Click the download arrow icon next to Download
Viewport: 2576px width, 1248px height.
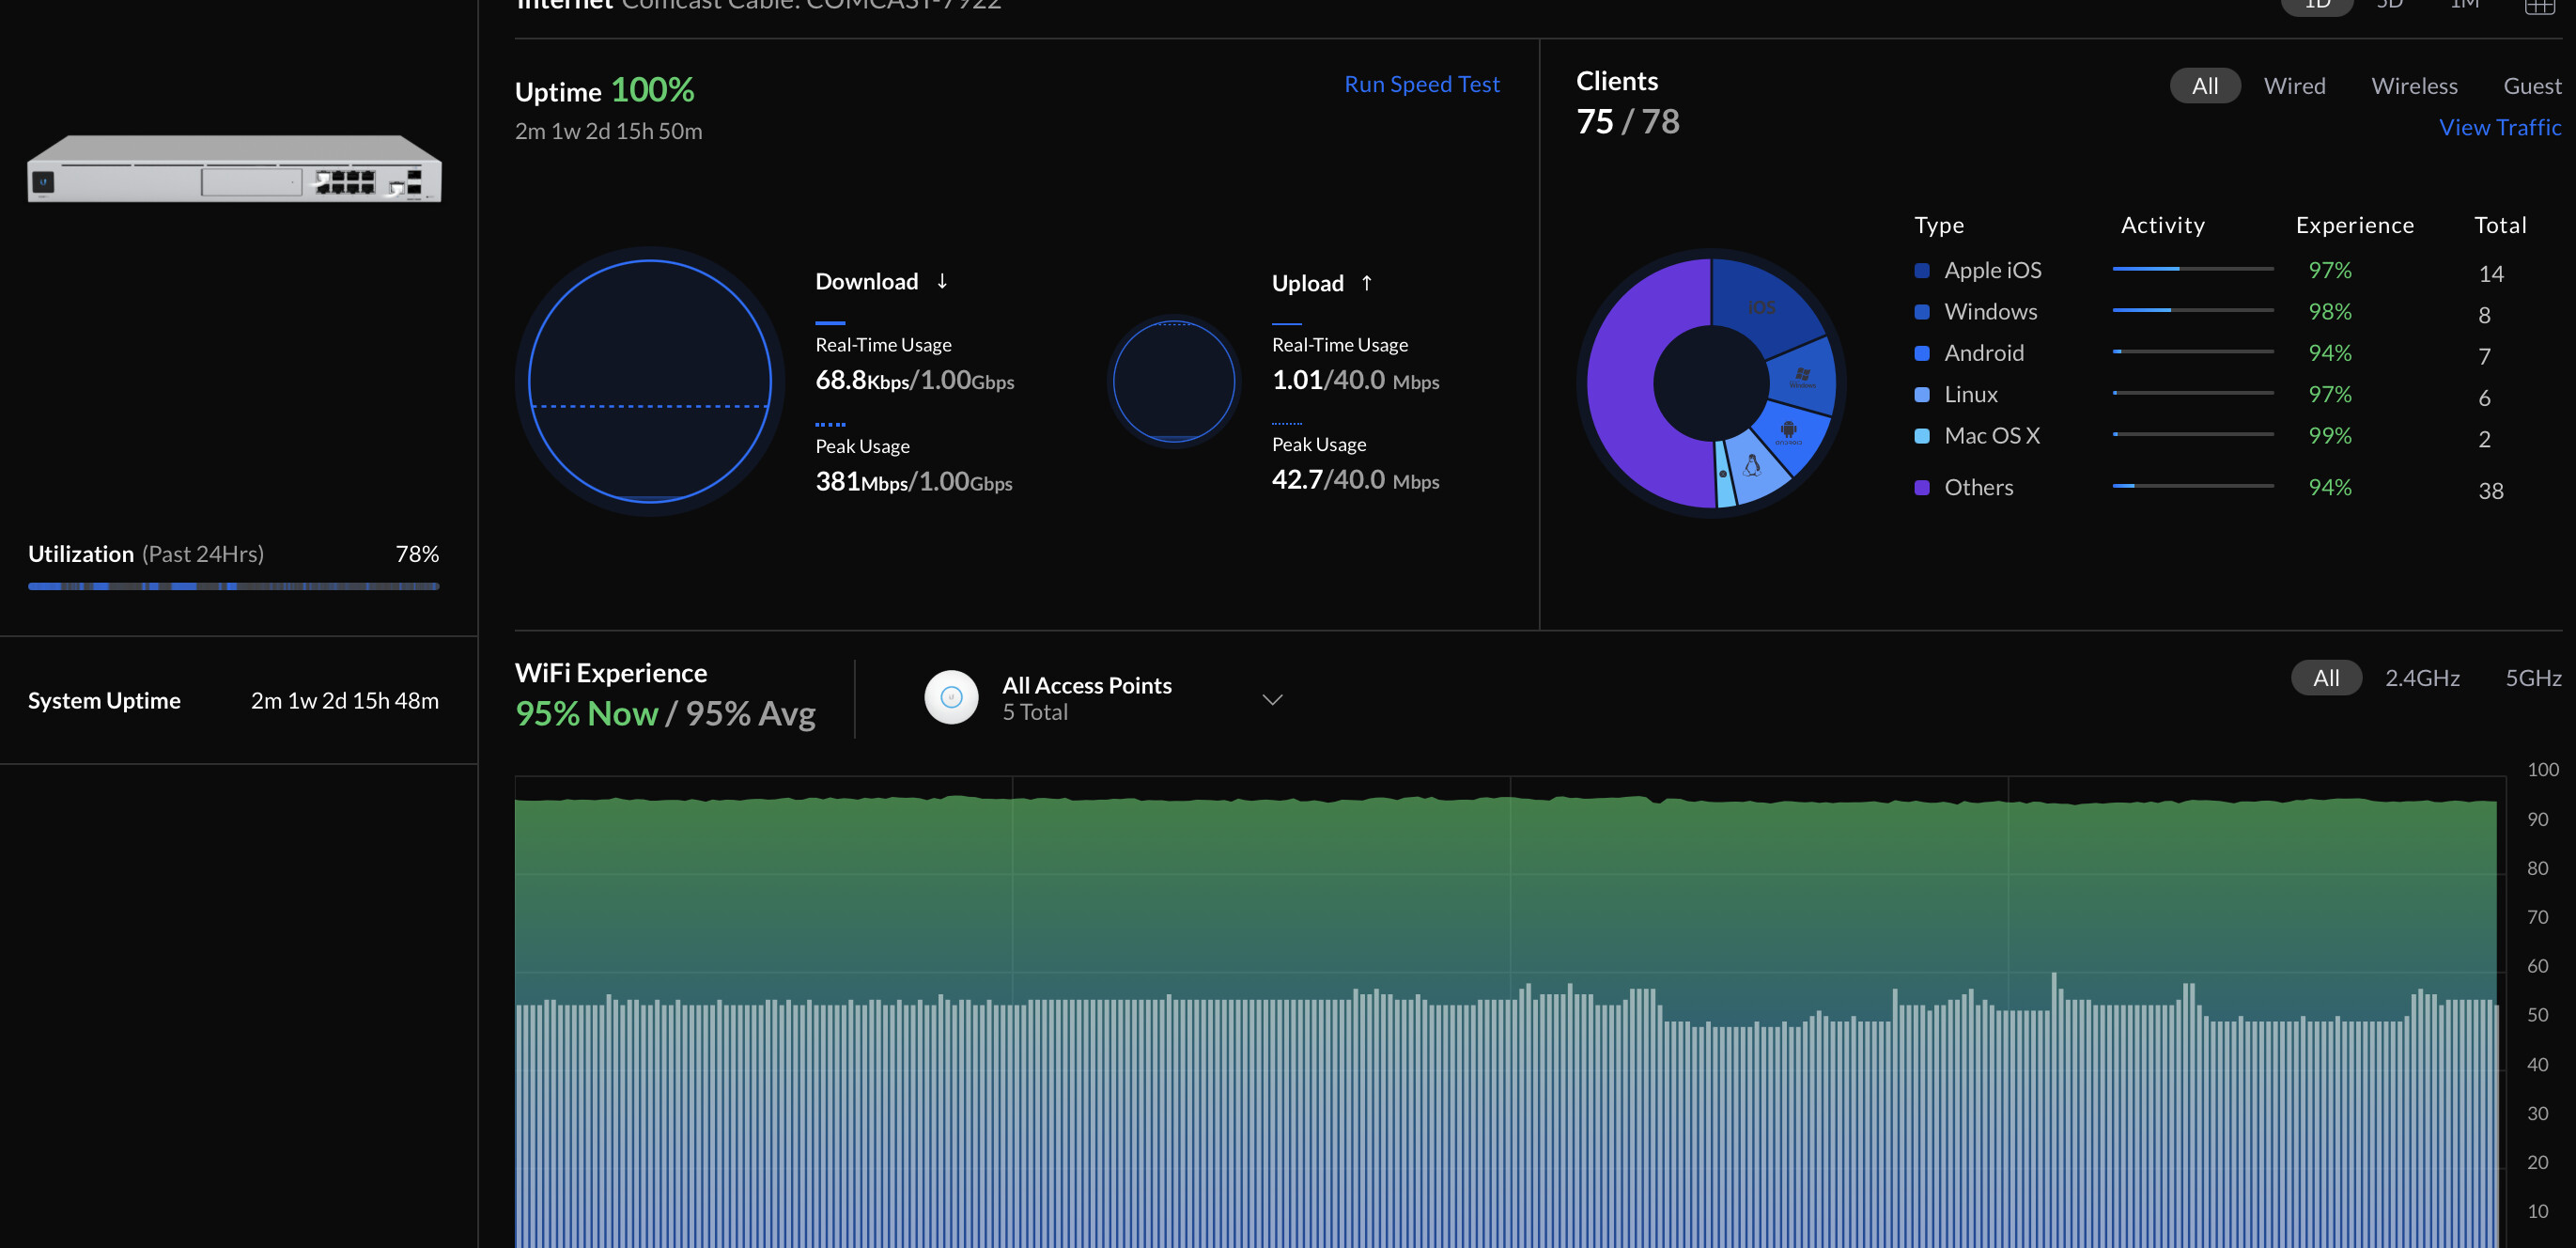coord(942,282)
